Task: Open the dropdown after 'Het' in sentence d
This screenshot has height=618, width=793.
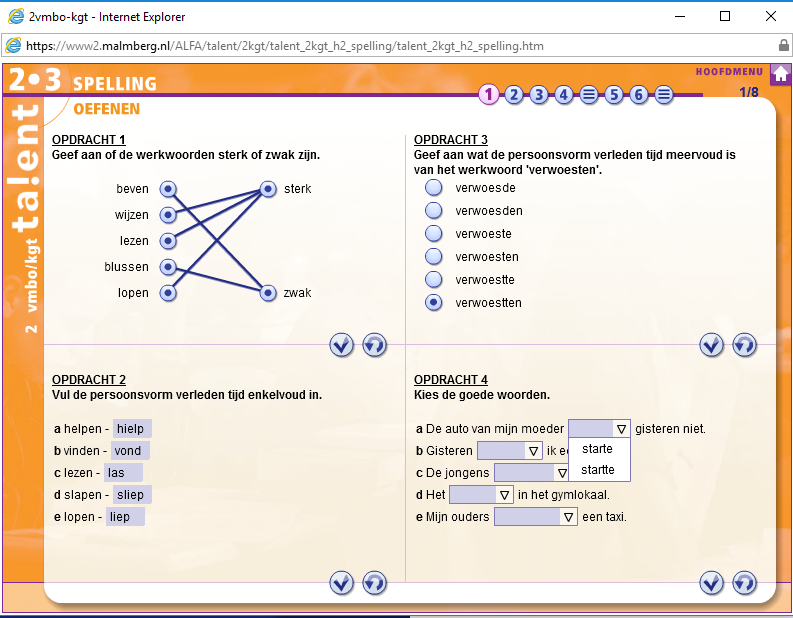Action: pyautogui.click(x=504, y=495)
